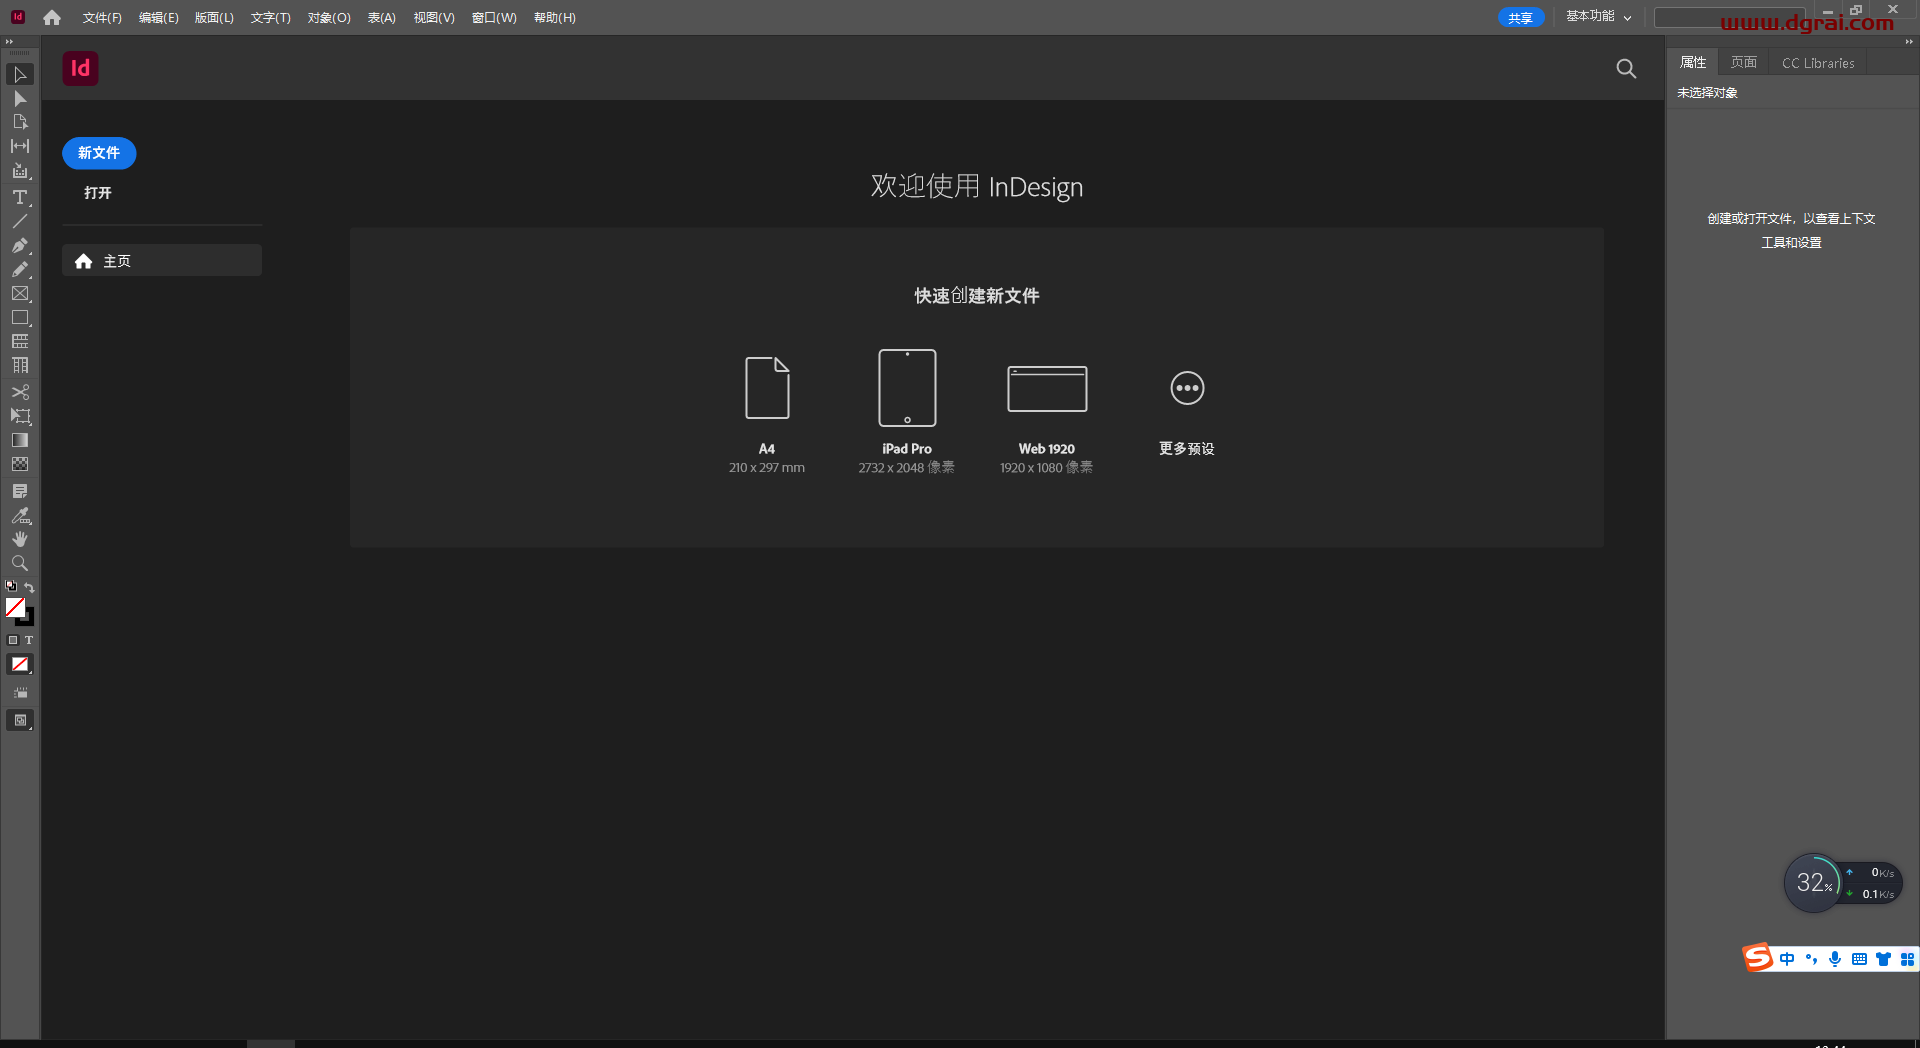Select the Zoom tool
Viewport: 1920px width, 1048px height.
[x=20, y=563]
